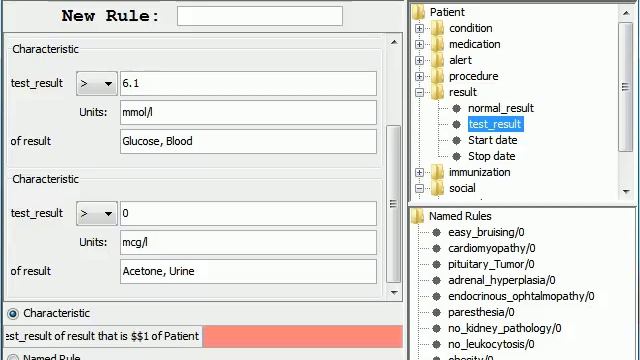Open the cardiomyopathy/0 named rule
The height and width of the screenshot is (360, 640).
pyautogui.click(x=492, y=248)
